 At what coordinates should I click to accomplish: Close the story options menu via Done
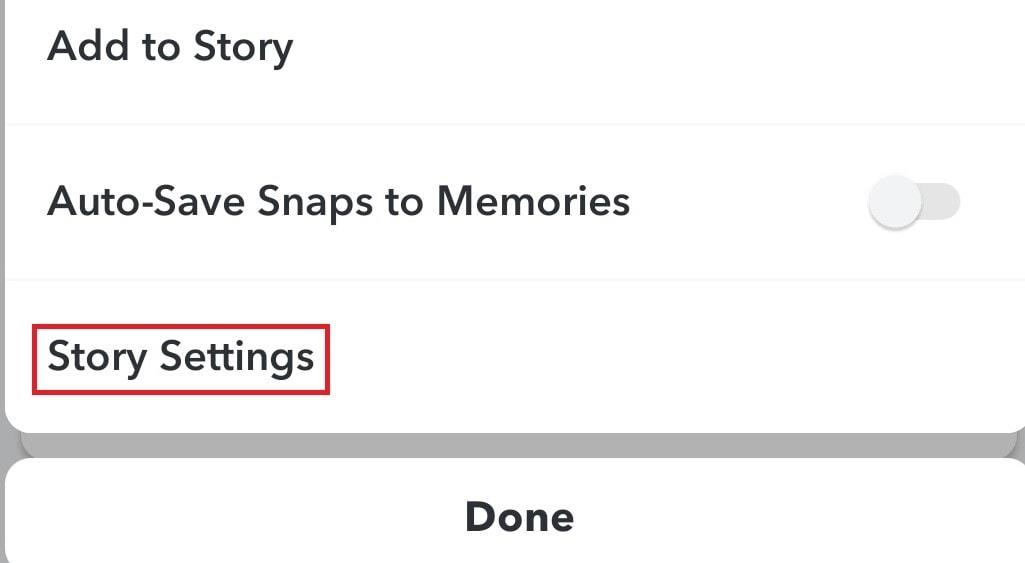point(519,516)
